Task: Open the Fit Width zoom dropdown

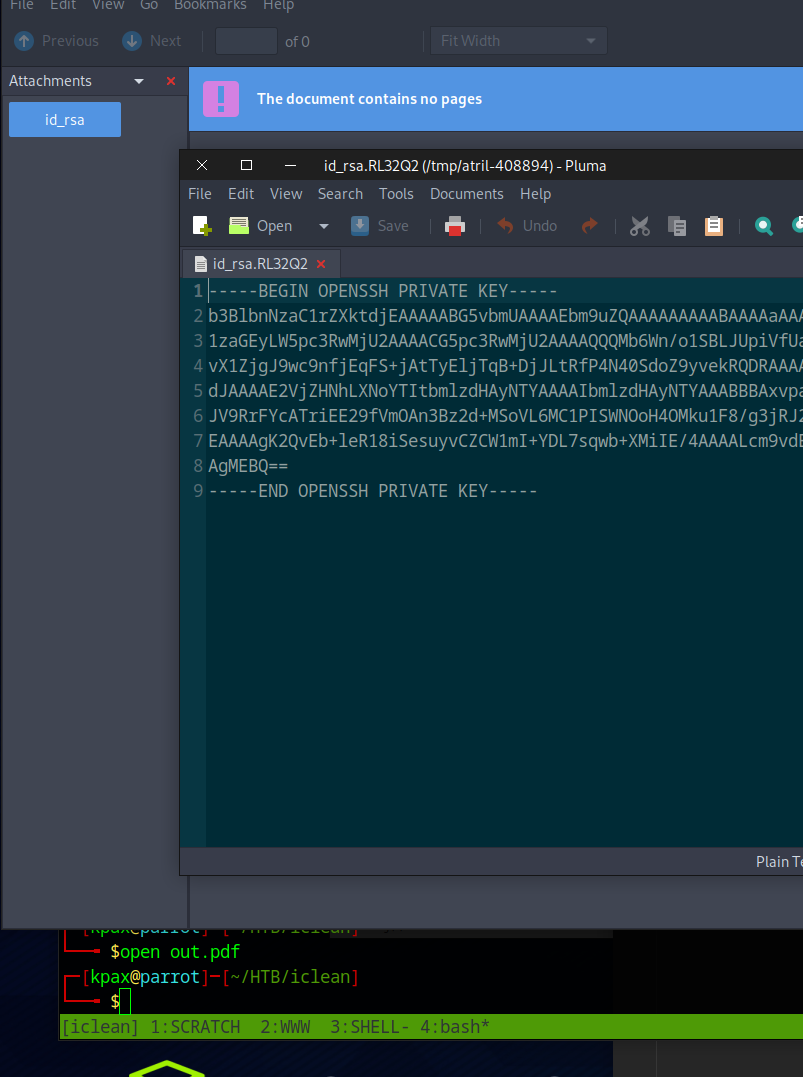Action: click(x=518, y=41)
